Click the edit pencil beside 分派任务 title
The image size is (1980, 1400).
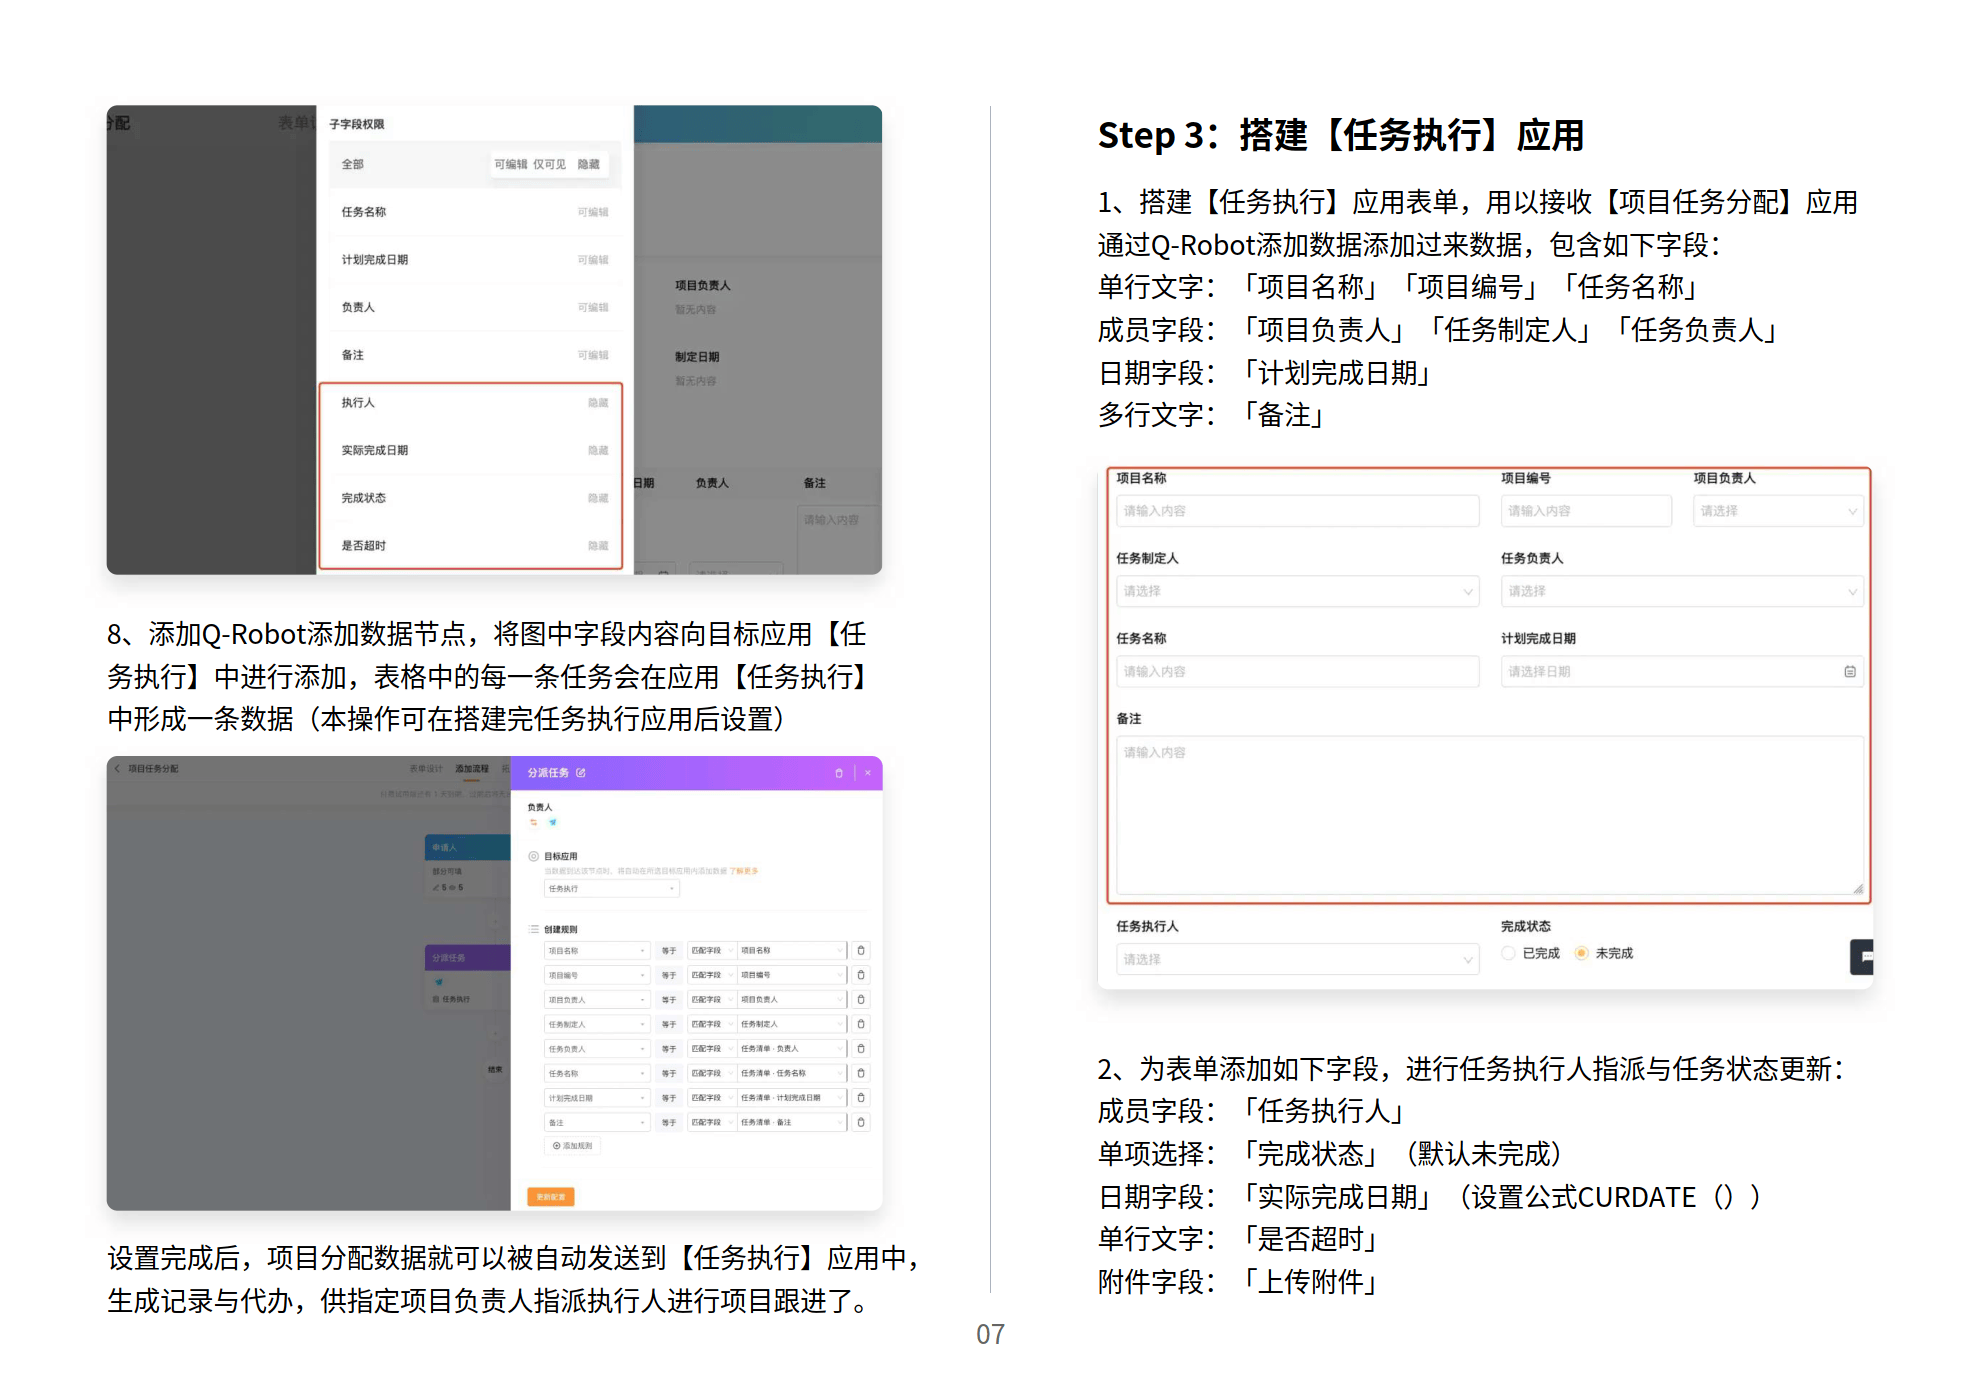click(x=581, y=773)
